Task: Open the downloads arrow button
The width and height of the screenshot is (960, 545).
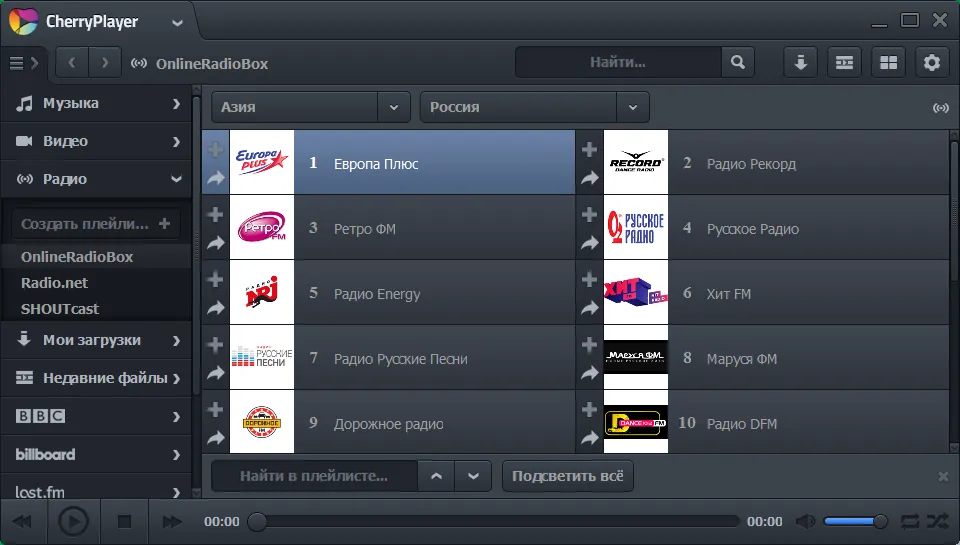Action: tap(800, 62)
